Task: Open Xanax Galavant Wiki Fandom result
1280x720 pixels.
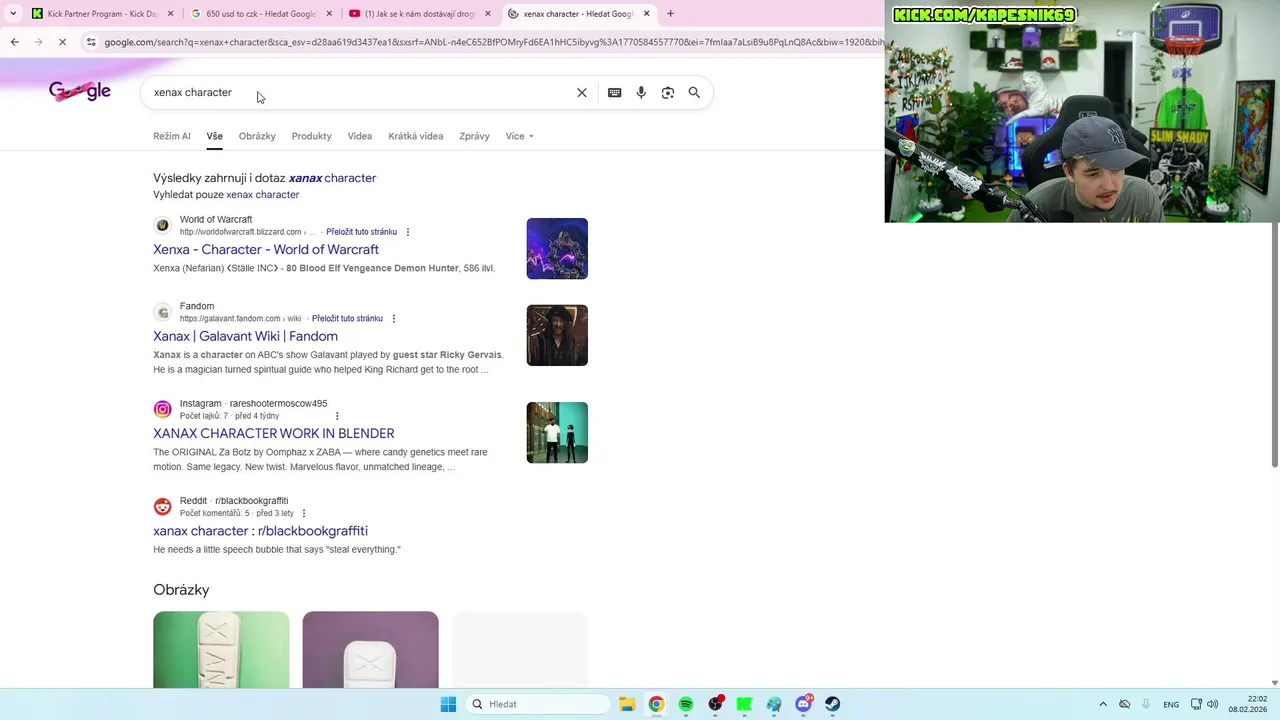Action: [245, 337]
